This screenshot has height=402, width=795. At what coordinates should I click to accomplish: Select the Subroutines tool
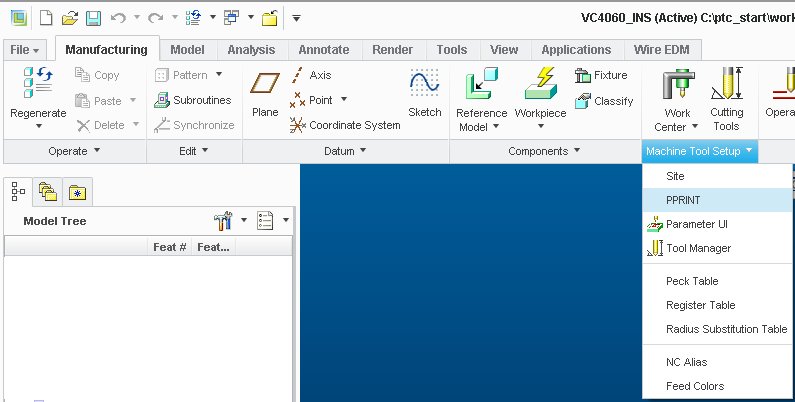coord(193,100)
